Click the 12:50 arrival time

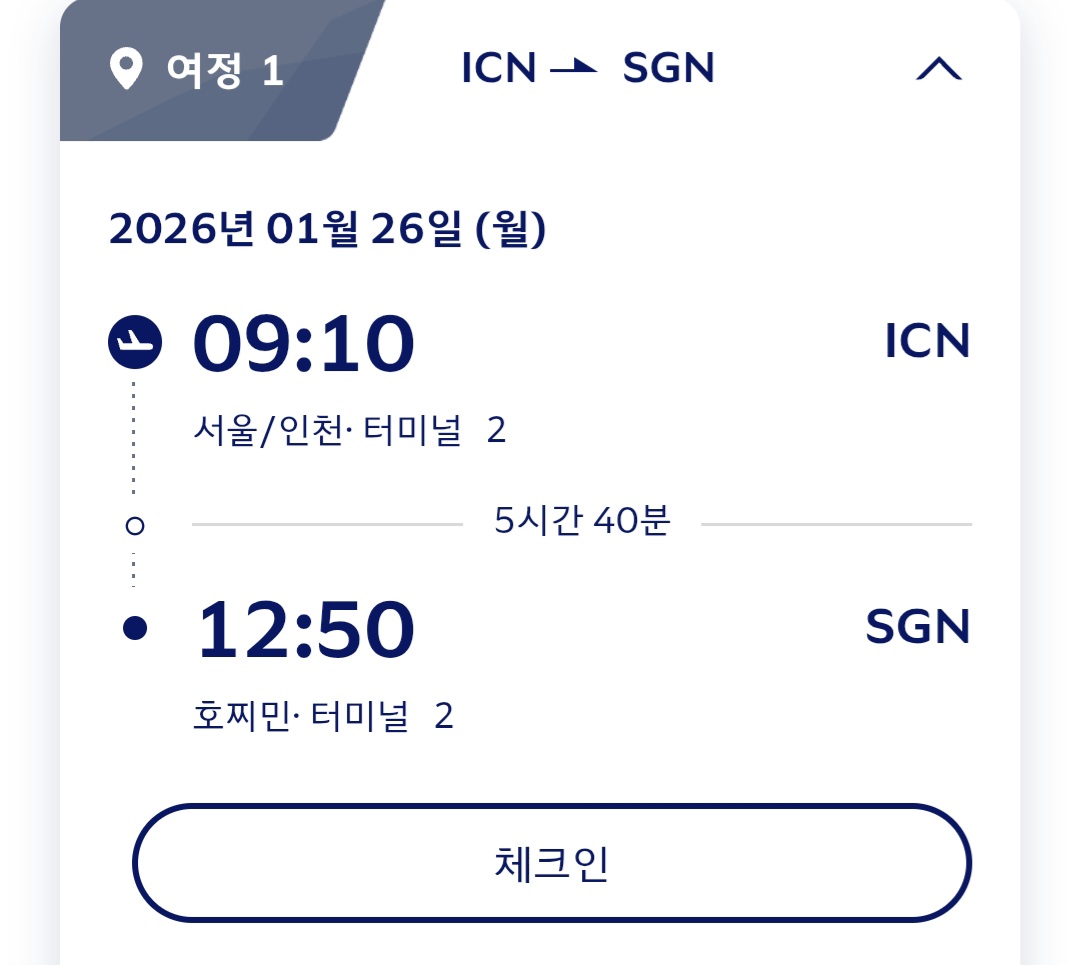click(305, 629)
